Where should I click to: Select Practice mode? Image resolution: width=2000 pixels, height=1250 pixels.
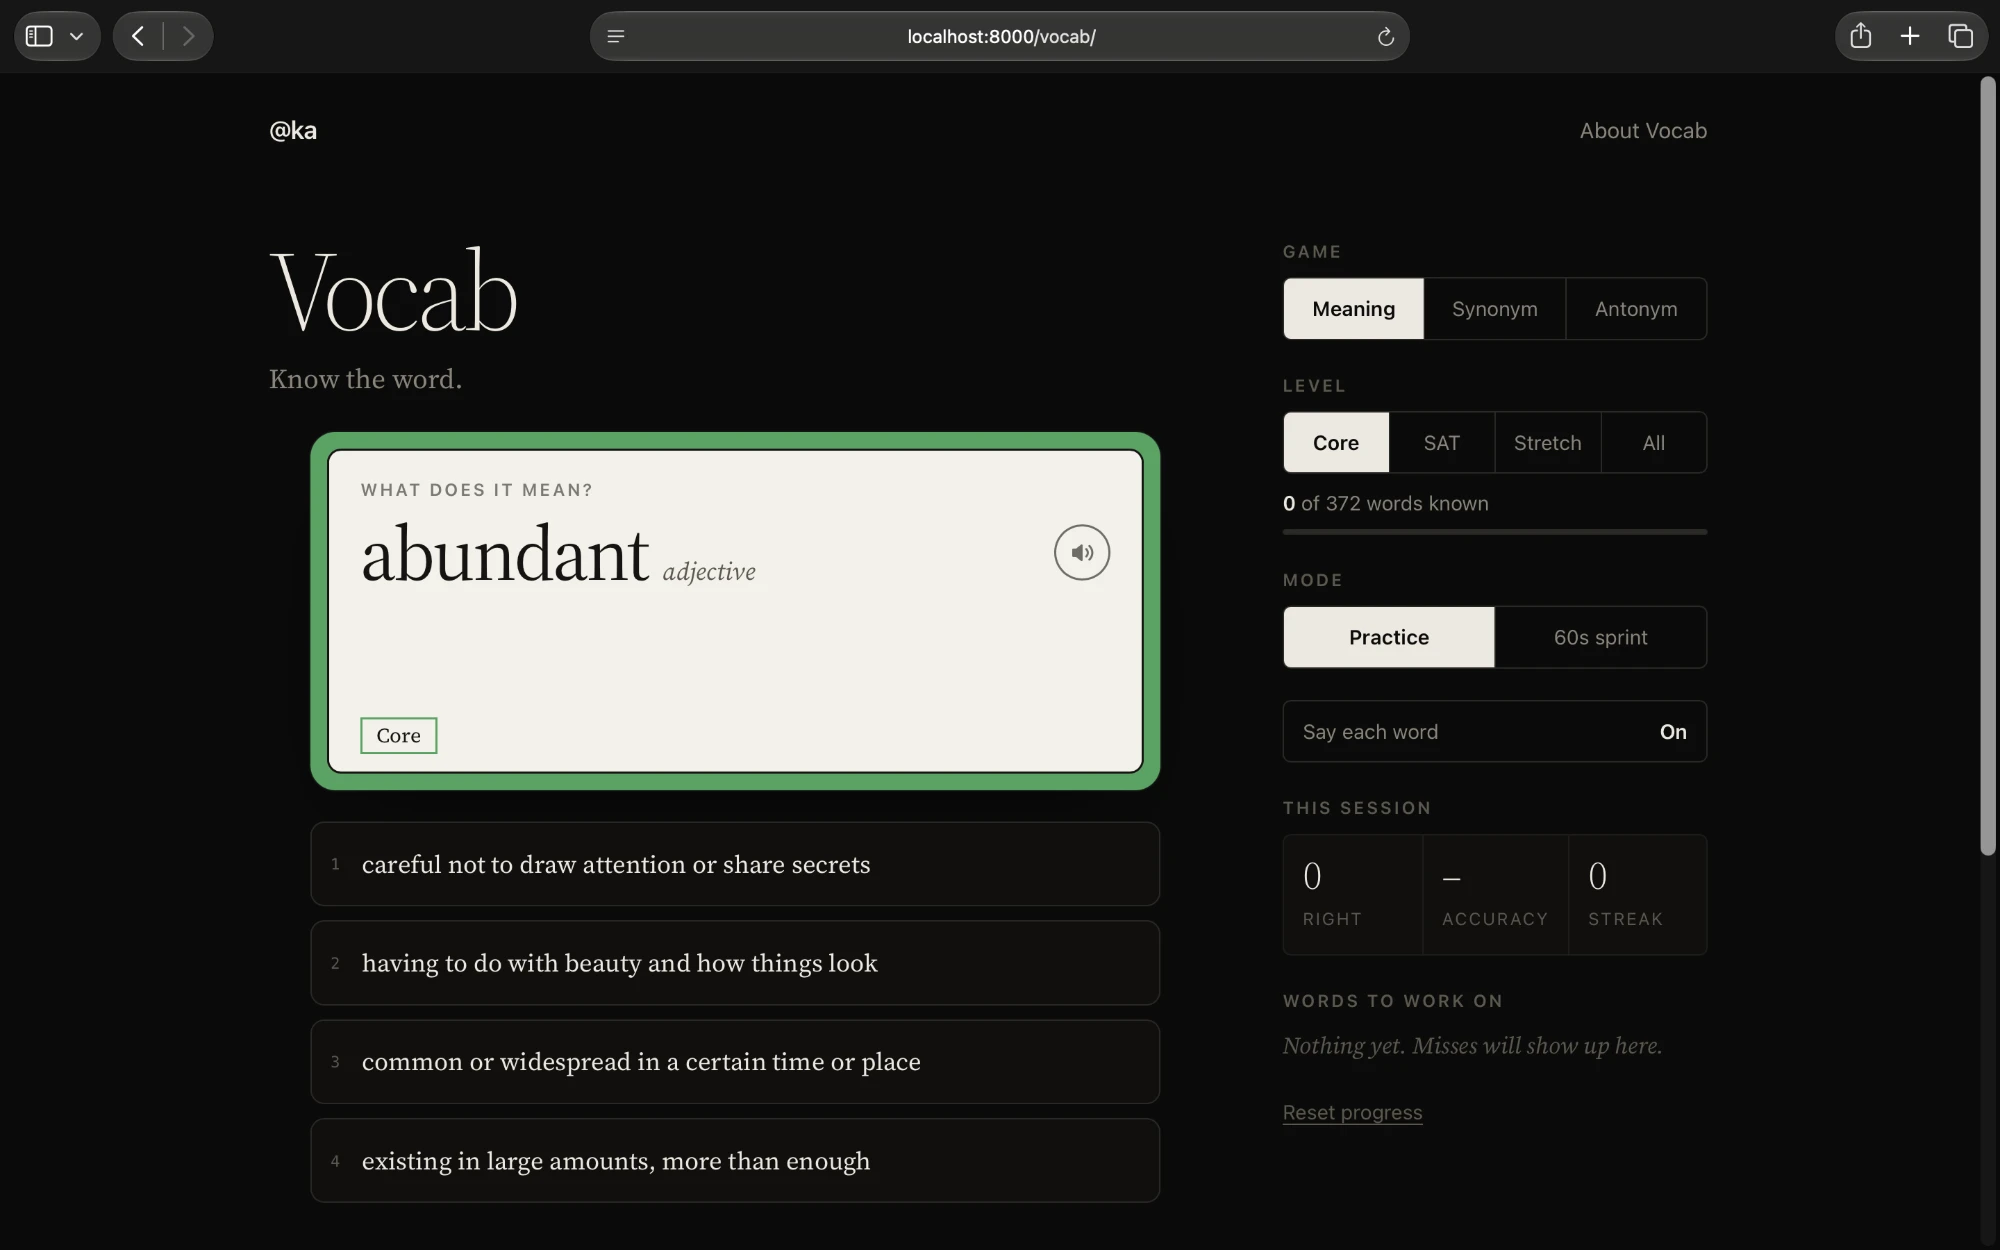pos(1389,637)
